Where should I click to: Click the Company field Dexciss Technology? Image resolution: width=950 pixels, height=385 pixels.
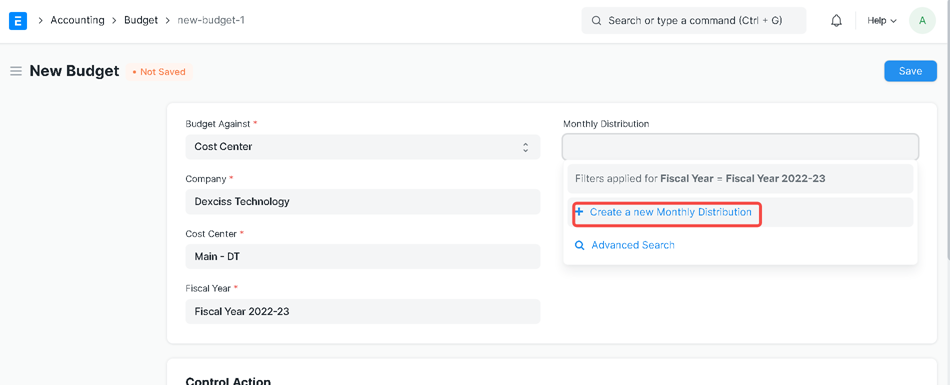[362, 201]
